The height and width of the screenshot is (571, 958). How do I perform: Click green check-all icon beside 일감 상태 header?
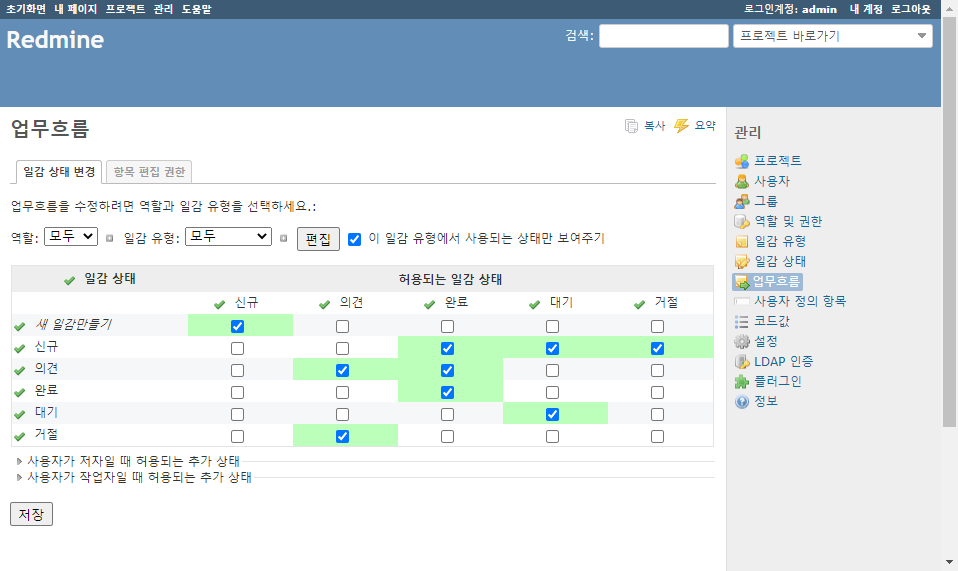(x=70, y=280)
